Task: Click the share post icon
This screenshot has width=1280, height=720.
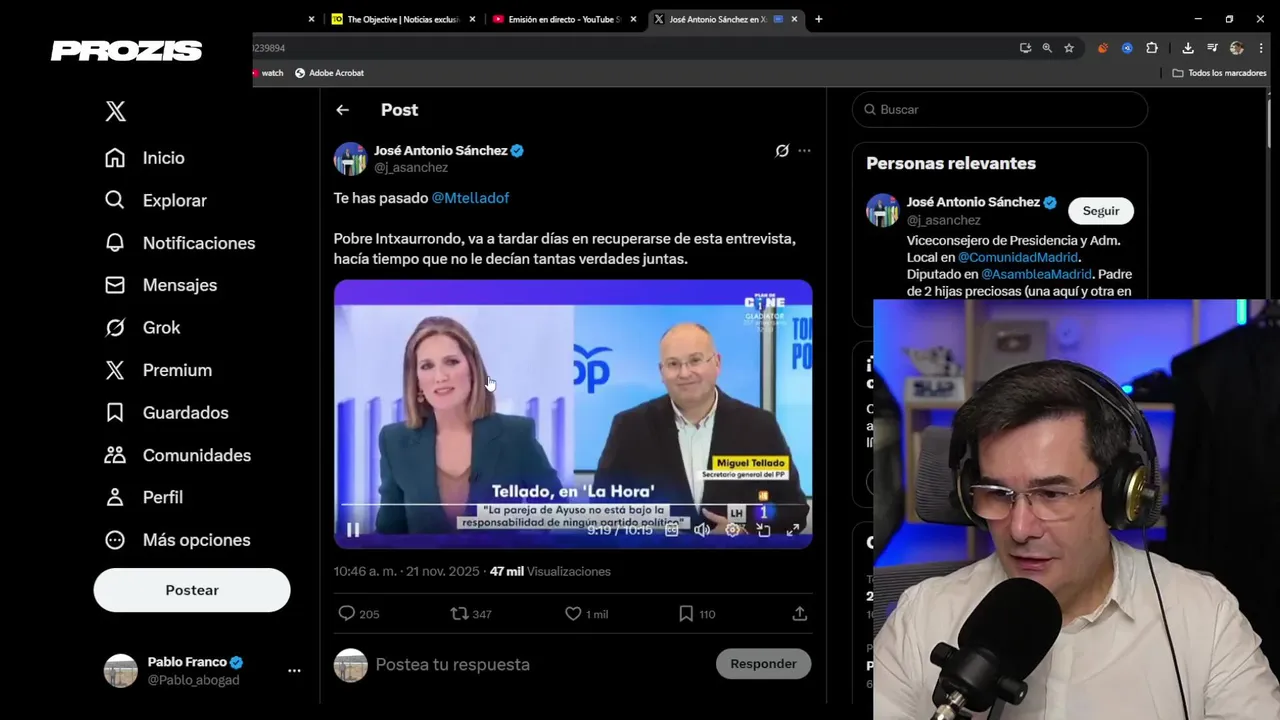Action: [x=800, y=614]
